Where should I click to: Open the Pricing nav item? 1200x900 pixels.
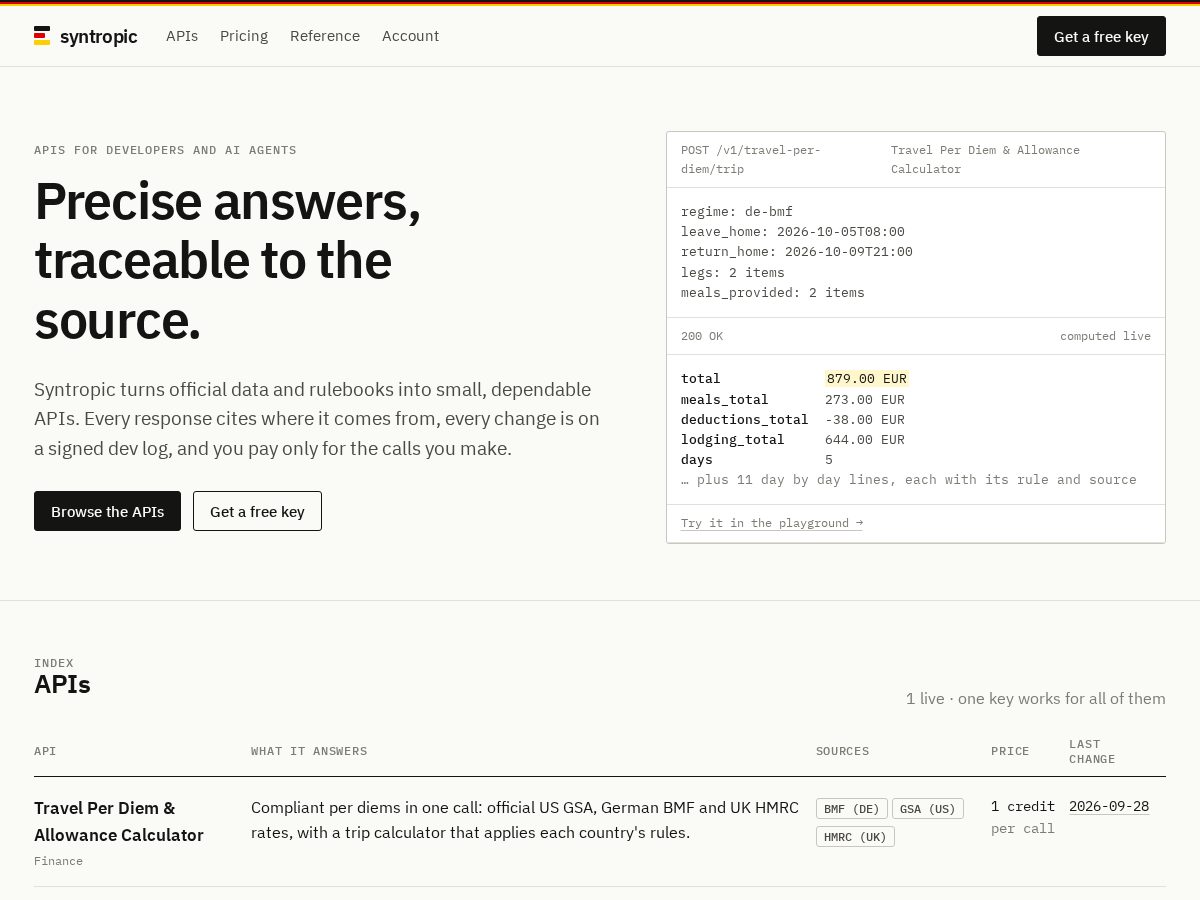pyautogui.click(x=244, y=36)
